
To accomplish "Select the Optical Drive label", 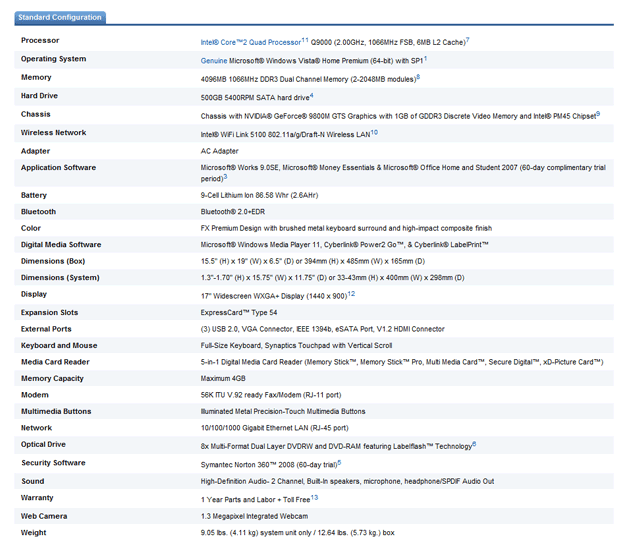I will pos(43,445).
